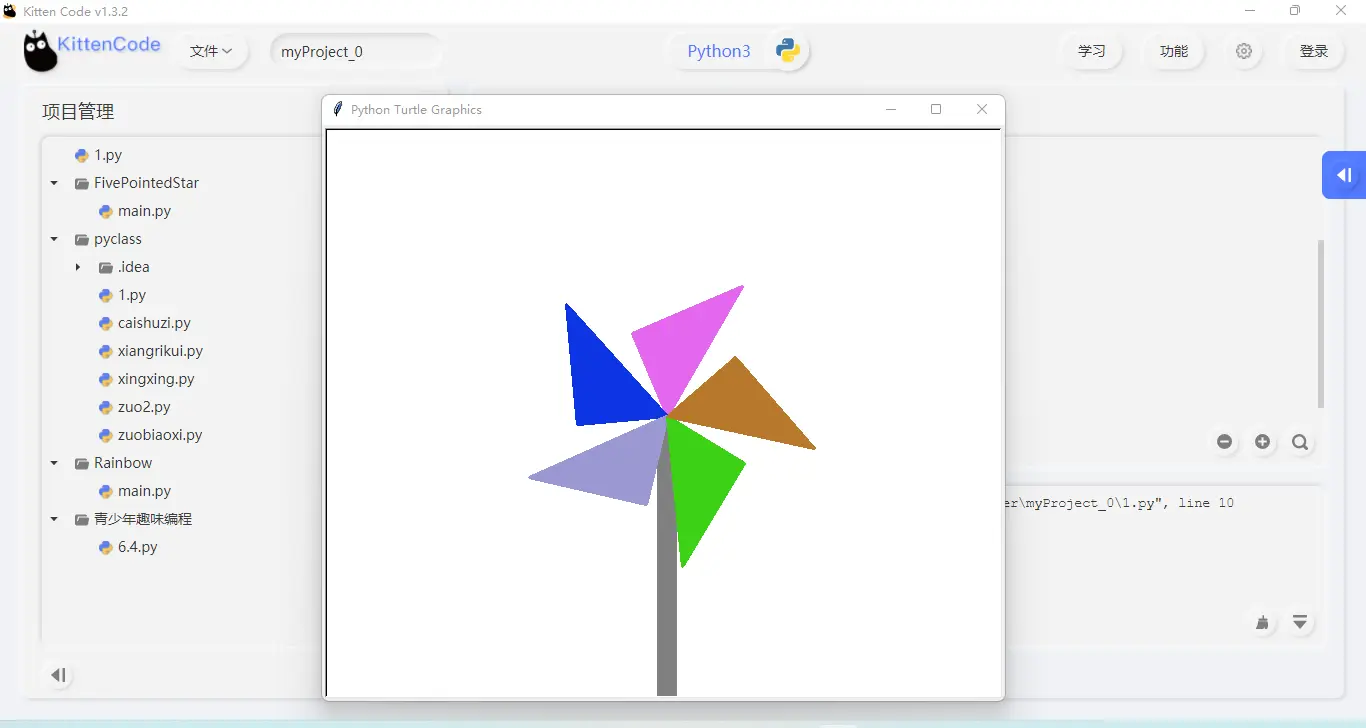Open the 功能 menu
Viewport: 1366px width, 728px height.
(1173, 51)
